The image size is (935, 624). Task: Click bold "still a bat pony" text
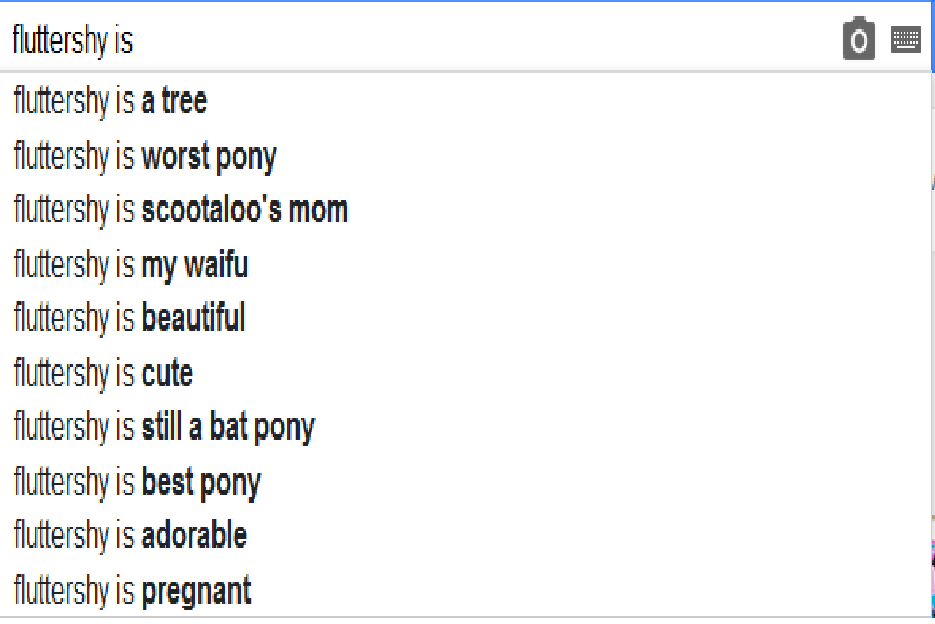coord(228,427)
